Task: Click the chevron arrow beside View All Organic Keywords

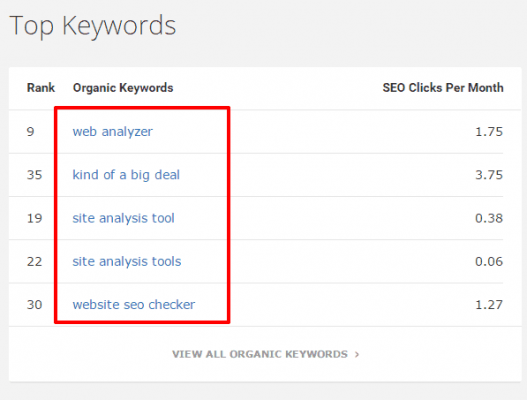Action: click(357, 354)
